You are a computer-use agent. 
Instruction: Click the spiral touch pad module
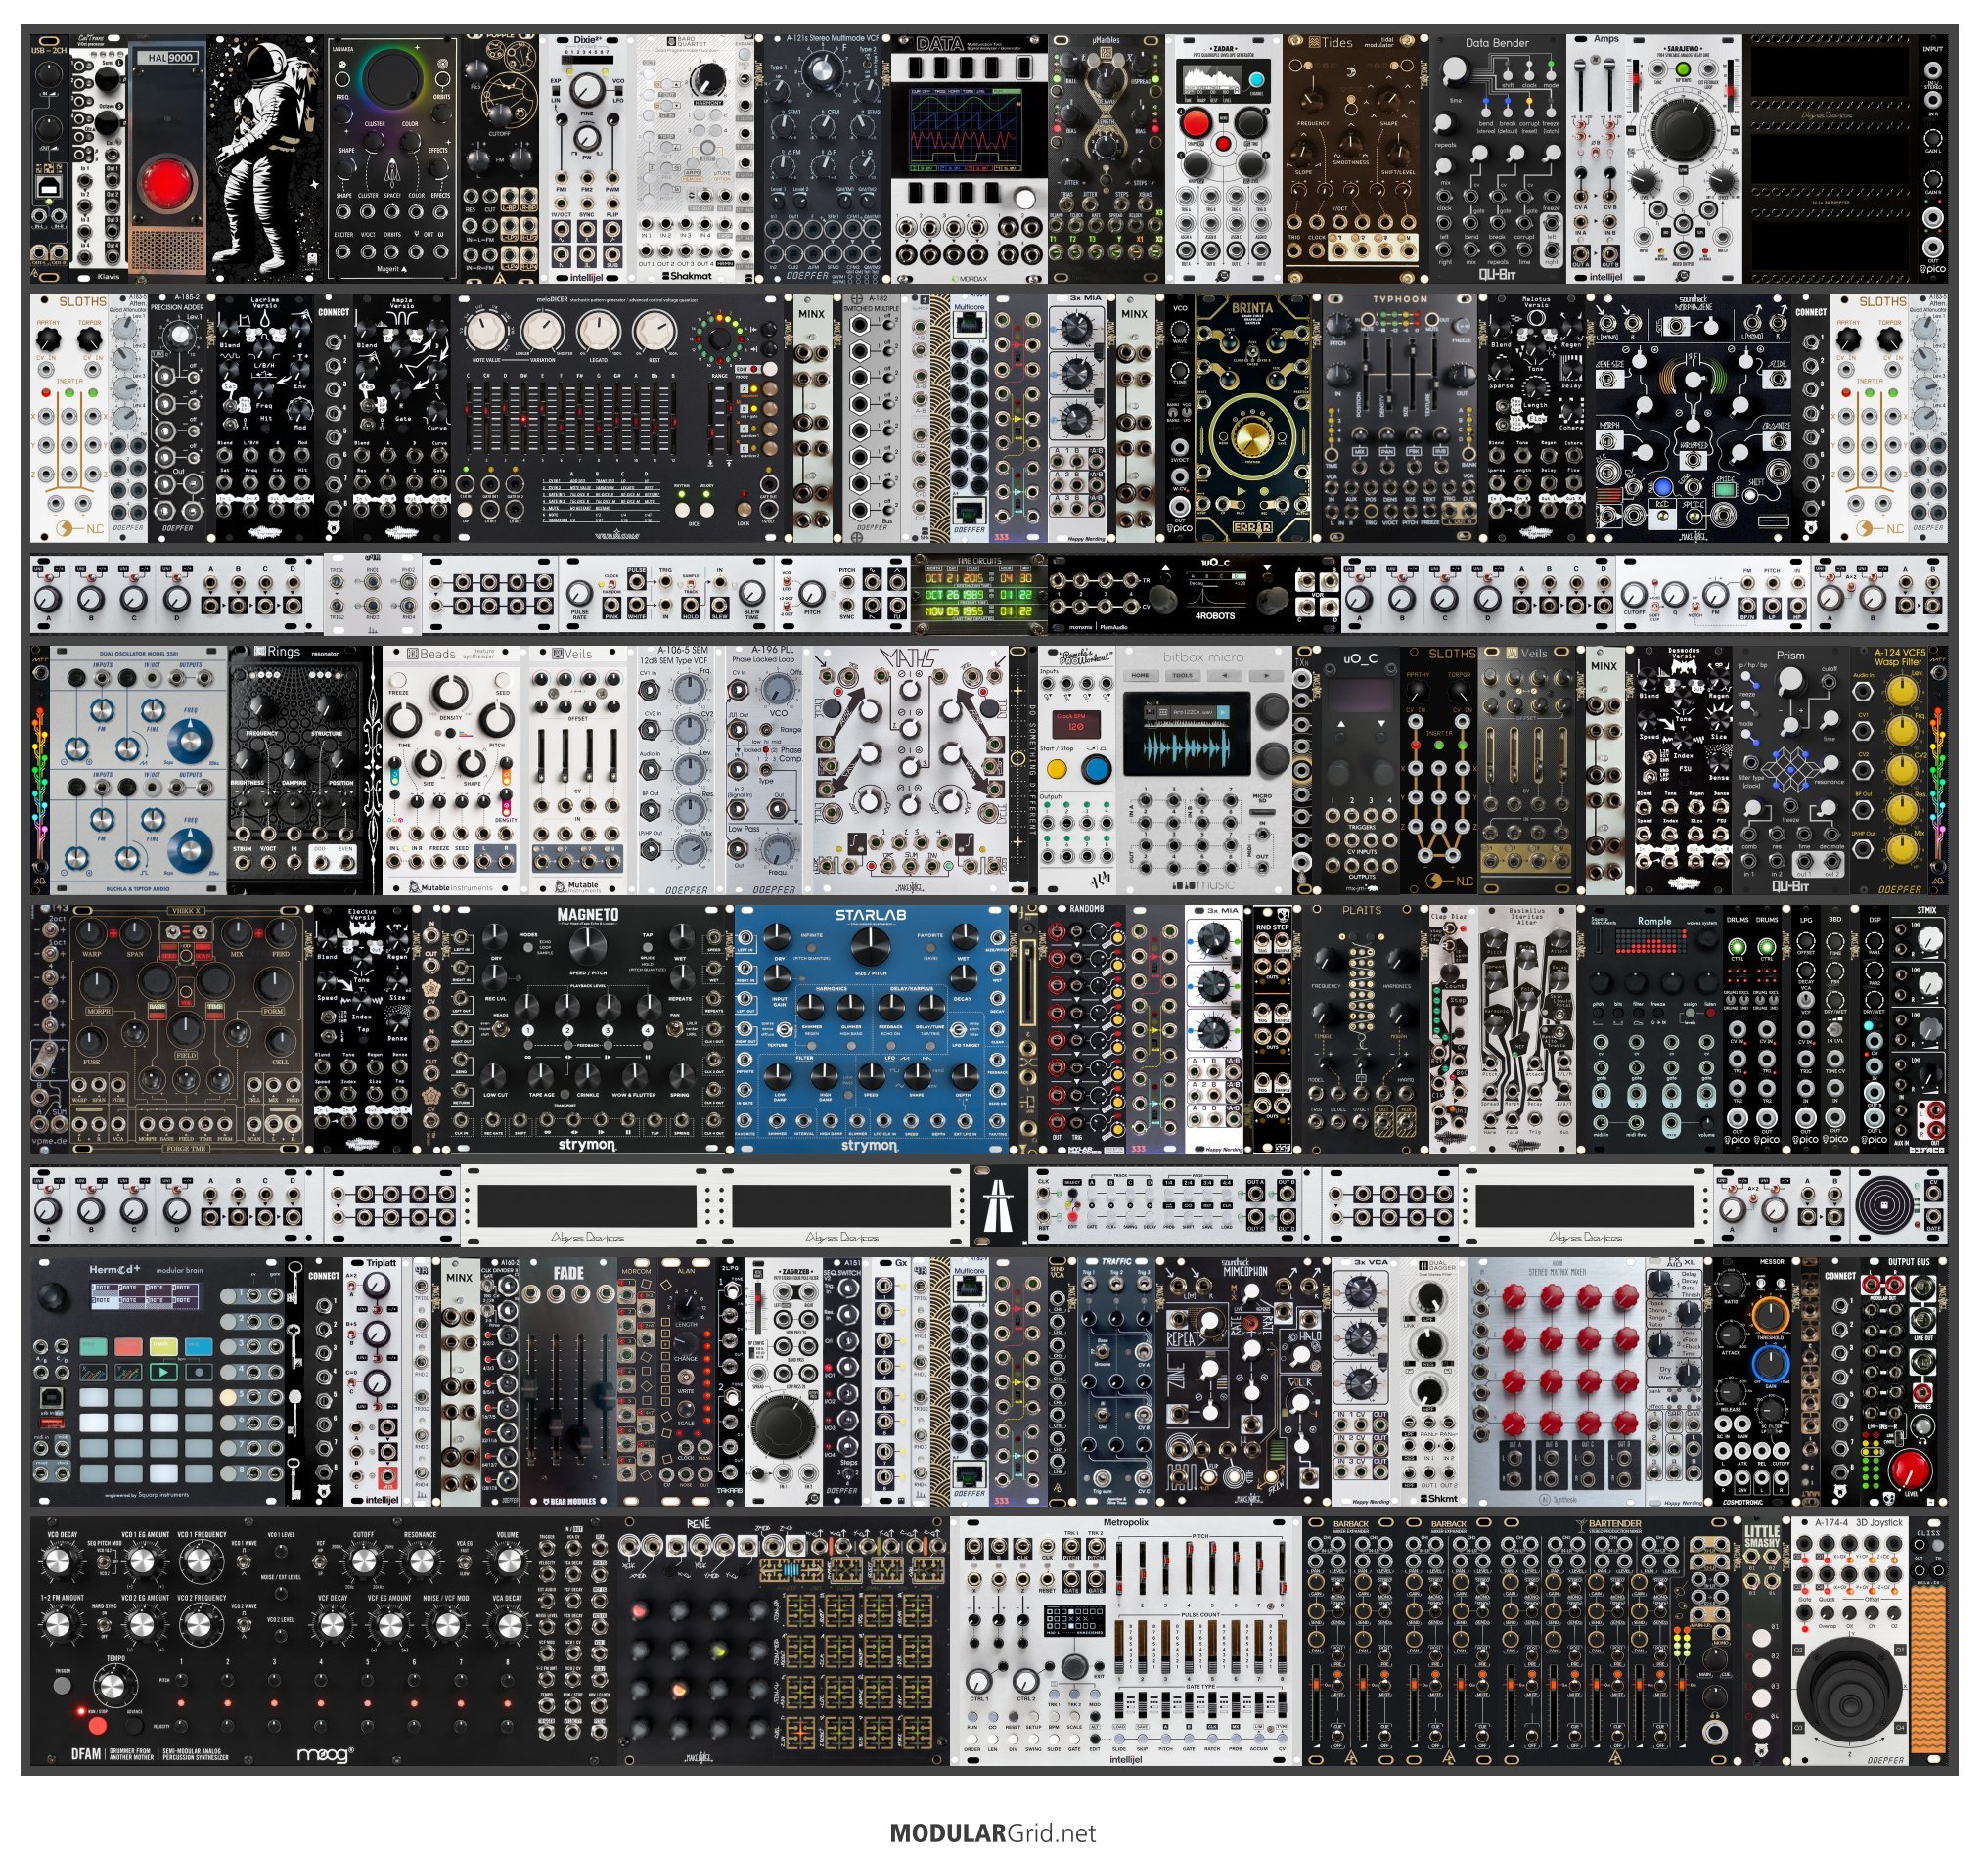click(1884, 1205)
